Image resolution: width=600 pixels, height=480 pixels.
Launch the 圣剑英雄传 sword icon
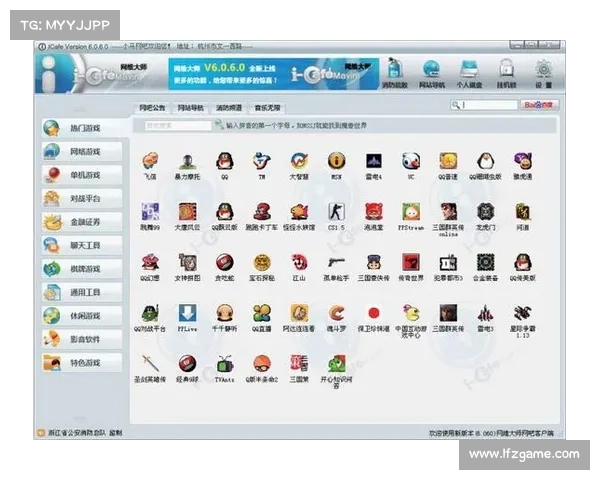[150, 364]
